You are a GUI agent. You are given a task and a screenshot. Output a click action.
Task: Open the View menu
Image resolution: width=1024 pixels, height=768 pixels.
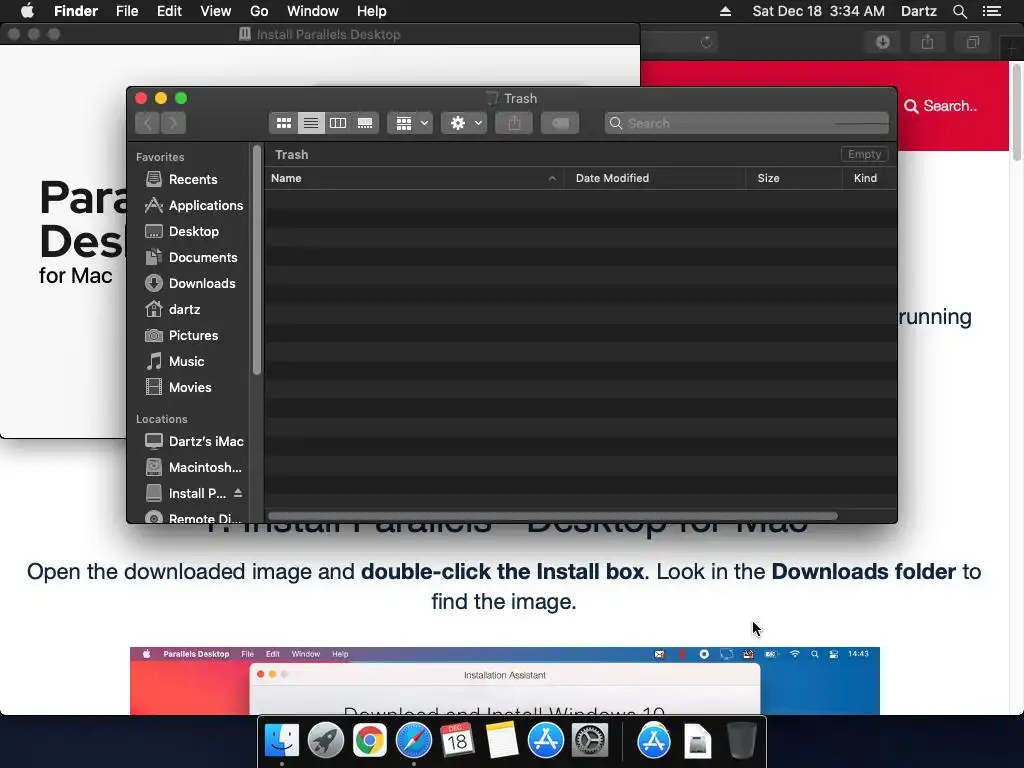pos(216,11)
